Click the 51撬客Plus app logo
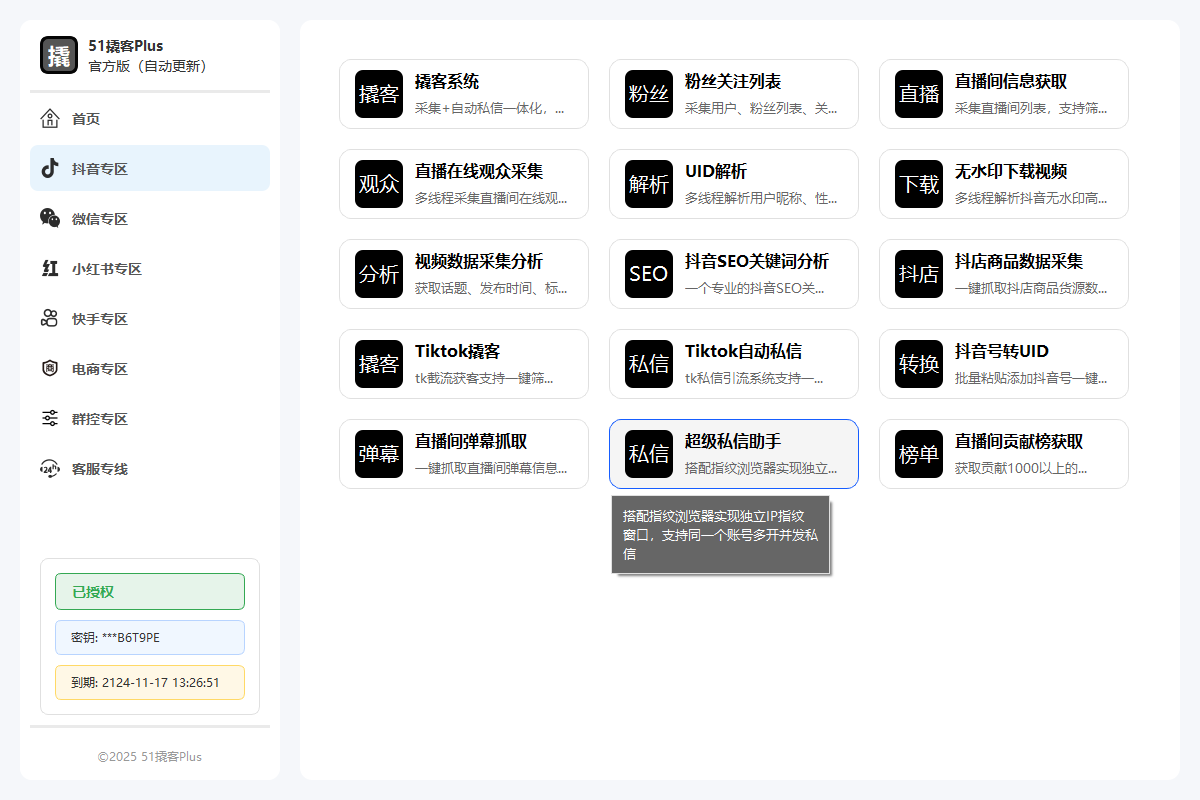Screen dimensions: 1200x800 point(59,55)
